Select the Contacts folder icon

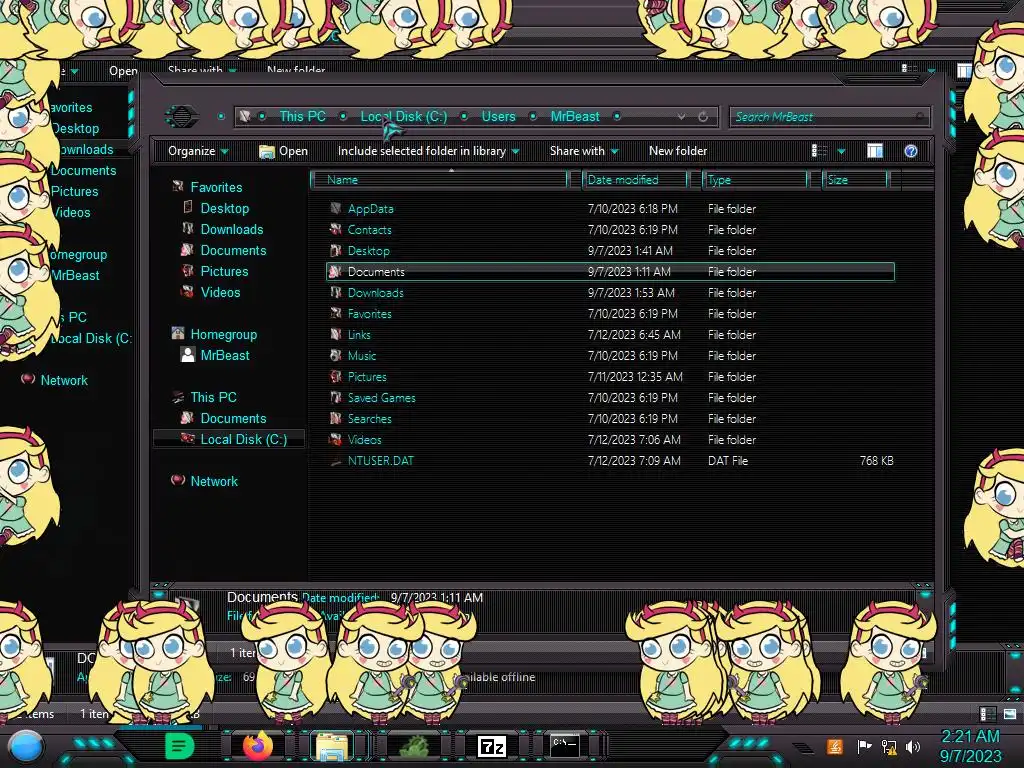[336, 229]
